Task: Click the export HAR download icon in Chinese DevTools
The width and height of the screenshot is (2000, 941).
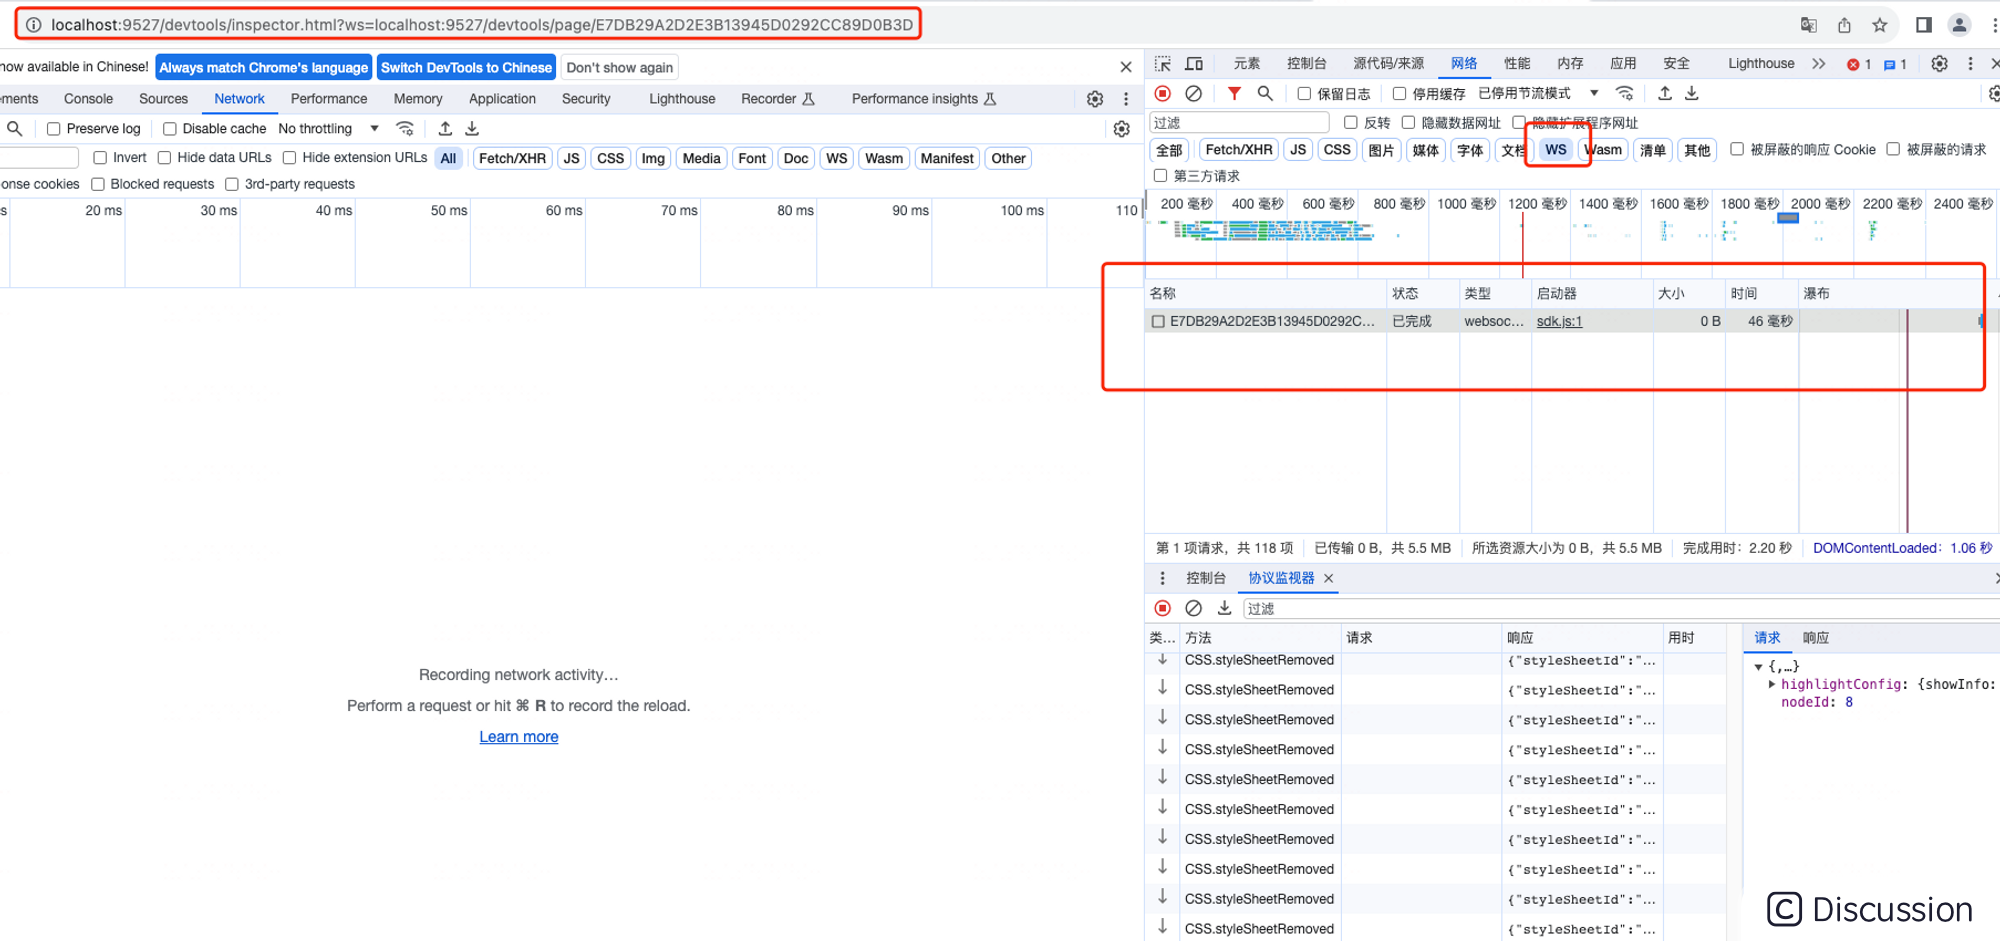Action: click(x=1692, y=93)
